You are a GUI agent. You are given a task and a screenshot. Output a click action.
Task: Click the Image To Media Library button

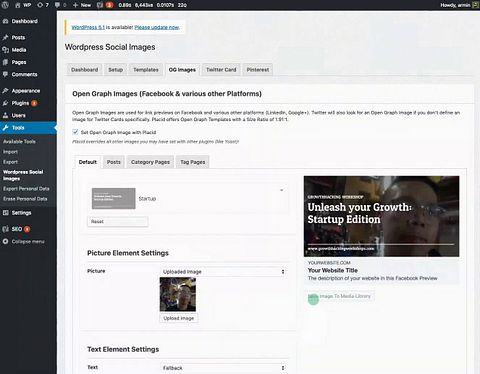click(340, 296)
